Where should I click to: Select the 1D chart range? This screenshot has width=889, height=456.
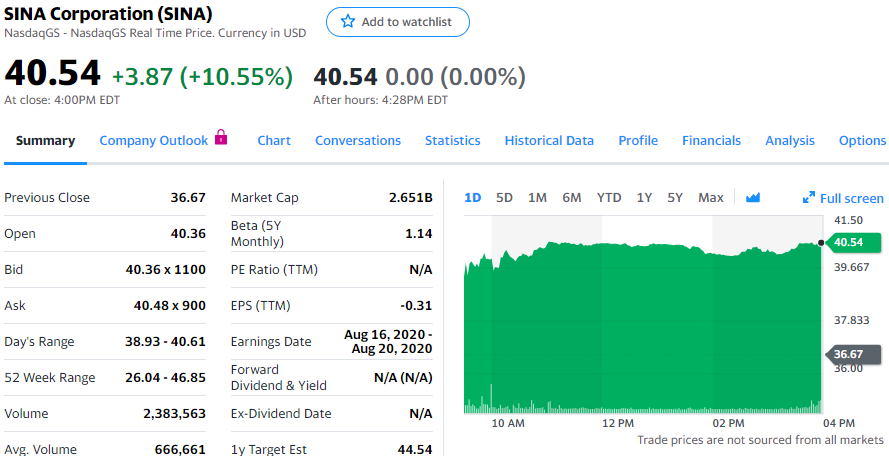[473, 198]
